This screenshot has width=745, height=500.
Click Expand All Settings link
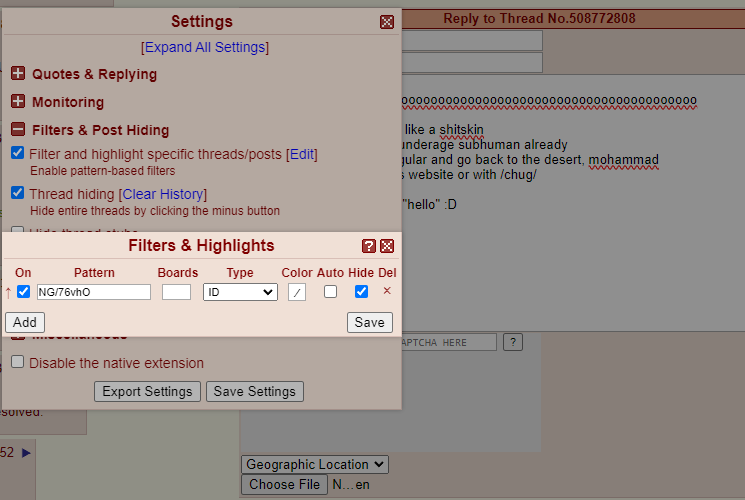[205, 47]
